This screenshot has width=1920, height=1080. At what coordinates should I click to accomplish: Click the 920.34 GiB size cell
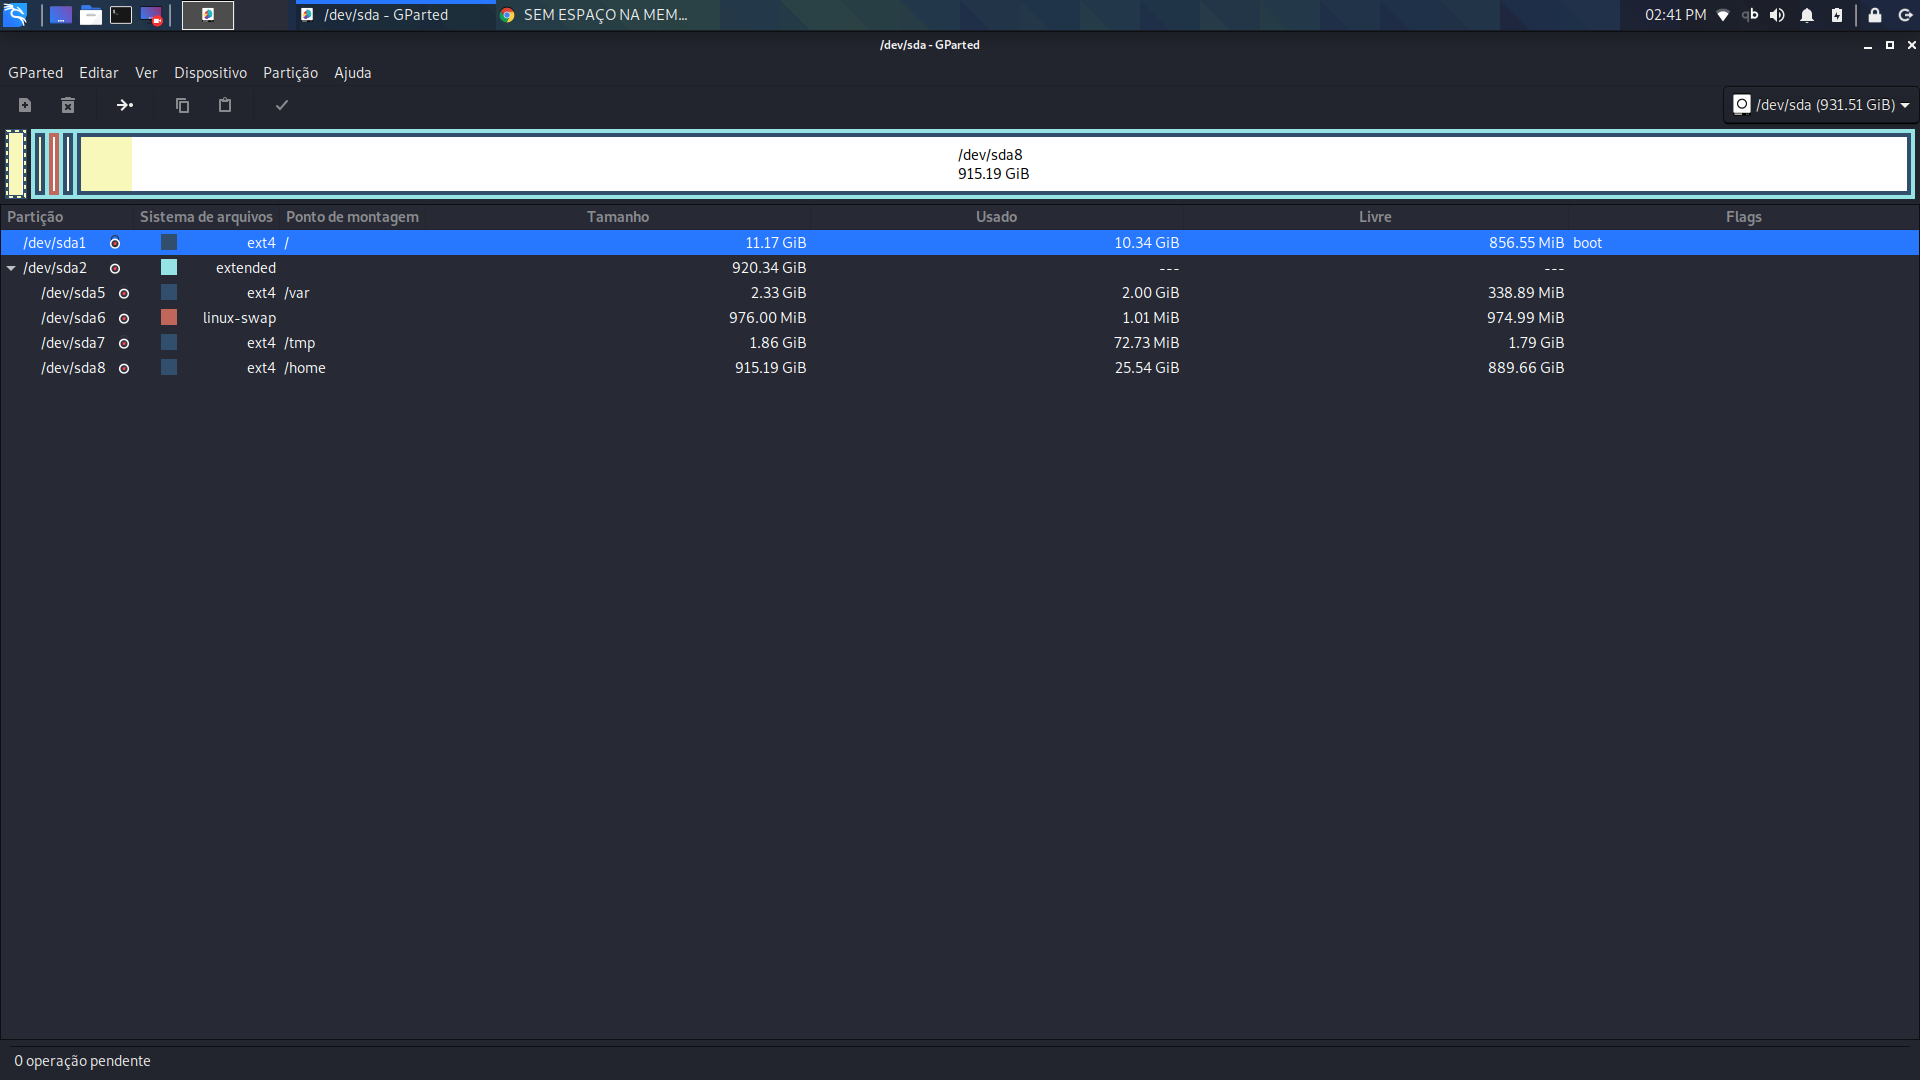tap(769, 268)
